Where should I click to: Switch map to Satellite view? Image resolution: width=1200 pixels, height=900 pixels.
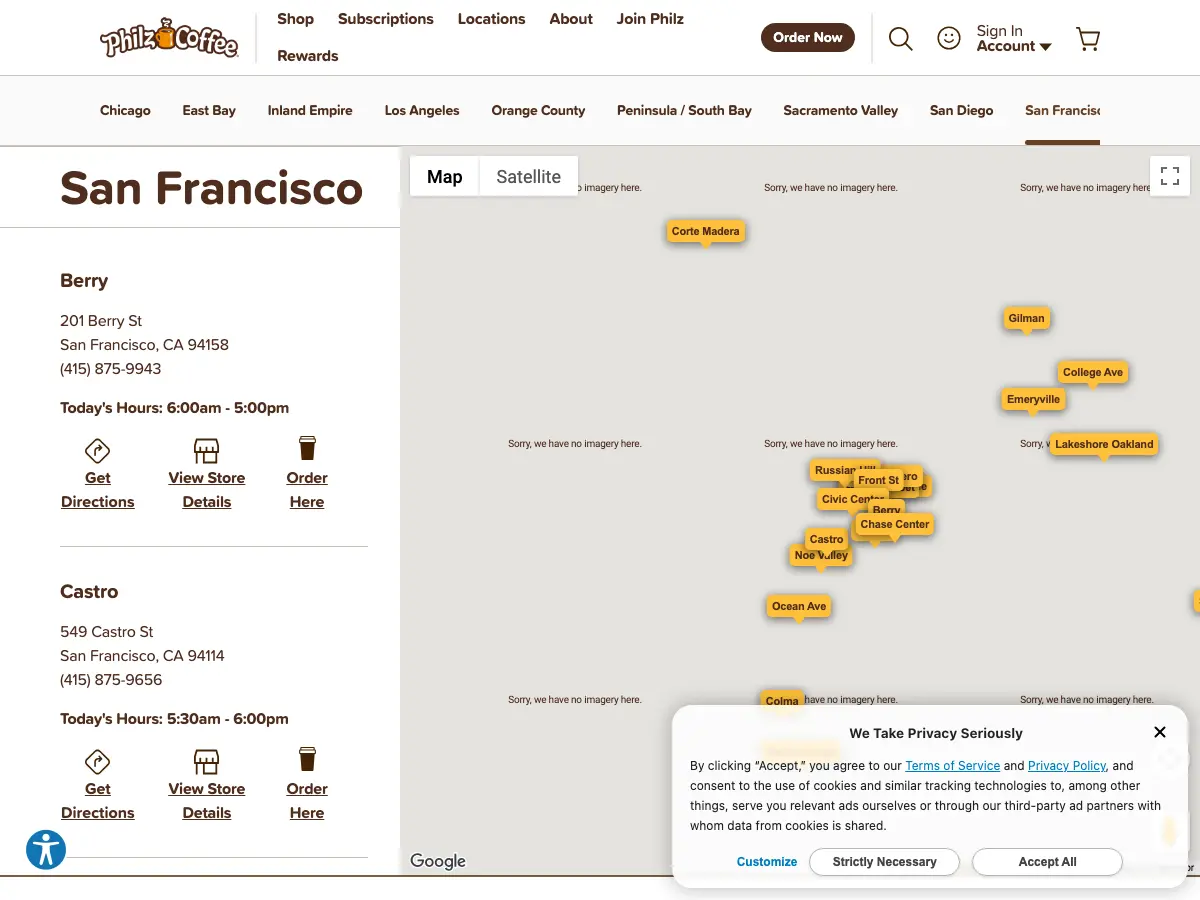[x=528, y=177]
